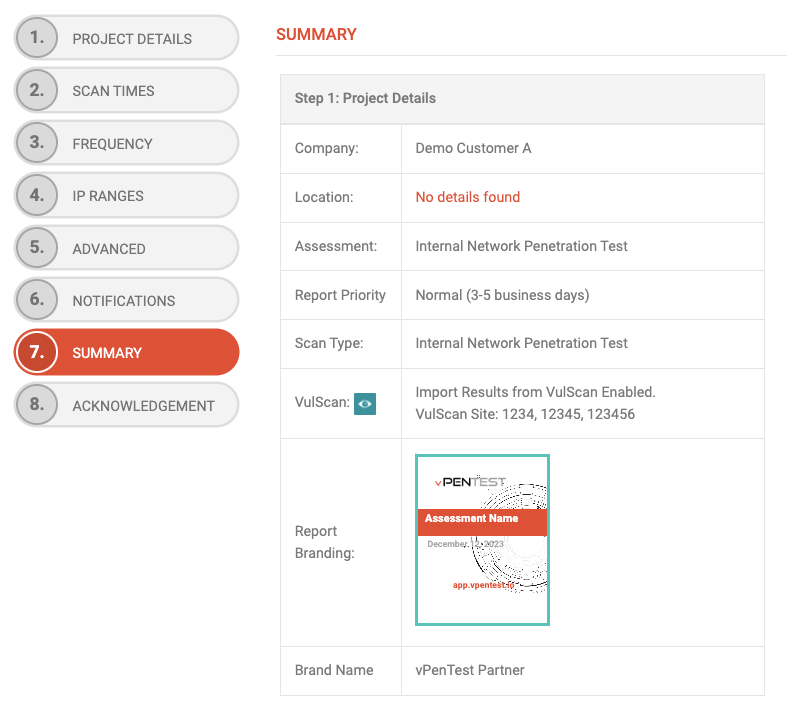This screenshot has height=714, width=787.
Task: Click the app.vpentest link on report cover
Action: (x=483, y=584)
